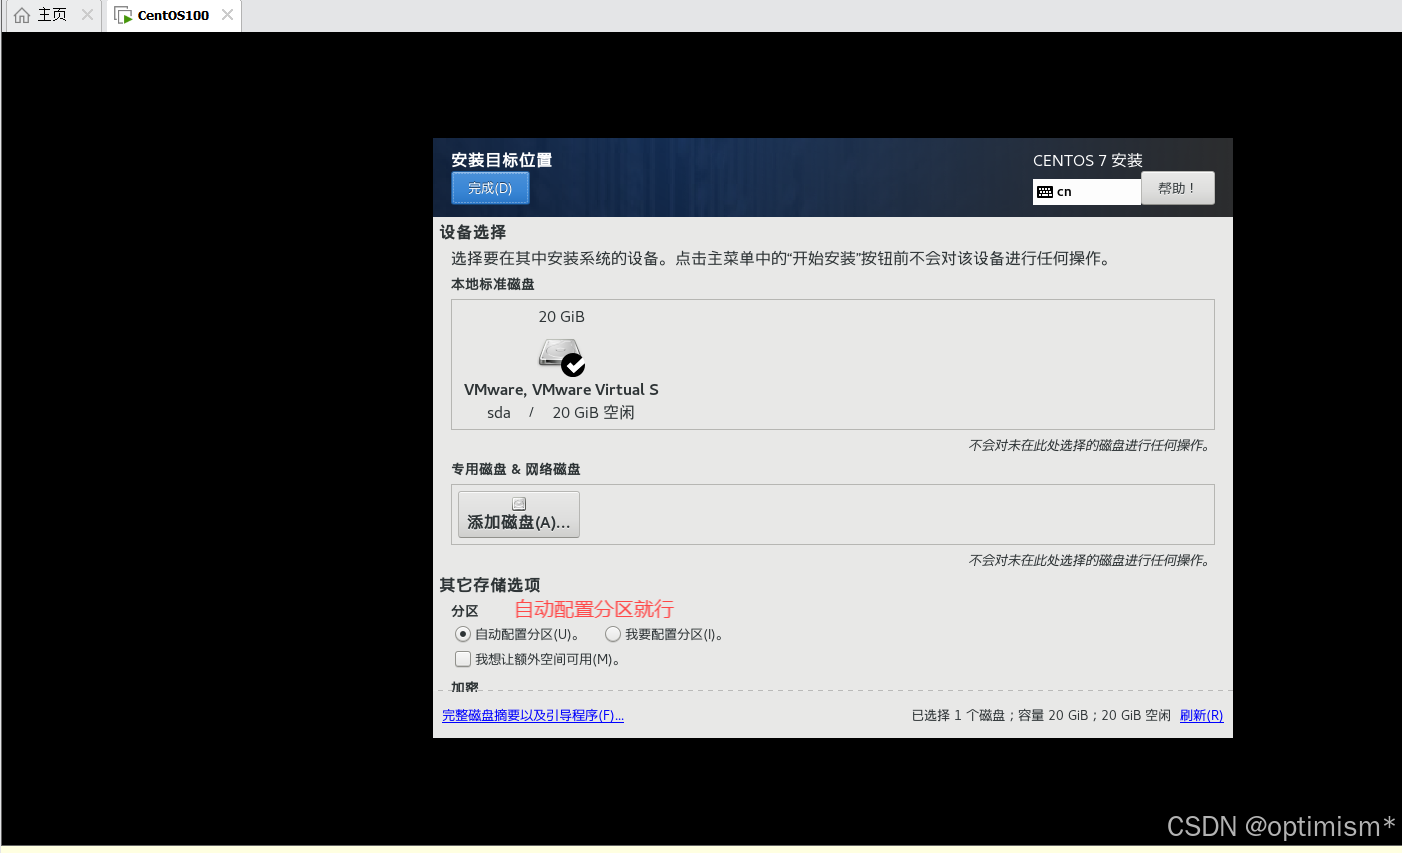Viewport: 1402px width, 853px height.
Task: Open help with the 帮助! button
Action: pos(1177,188)
